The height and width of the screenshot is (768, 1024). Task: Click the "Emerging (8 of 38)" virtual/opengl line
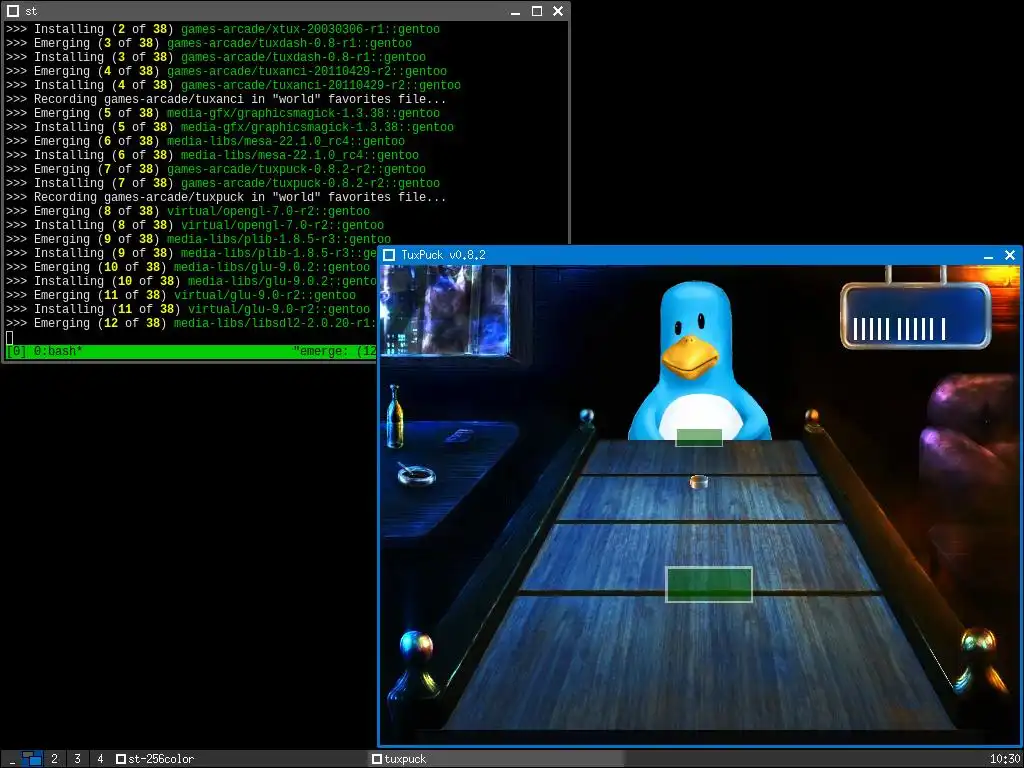click(188, 211)
